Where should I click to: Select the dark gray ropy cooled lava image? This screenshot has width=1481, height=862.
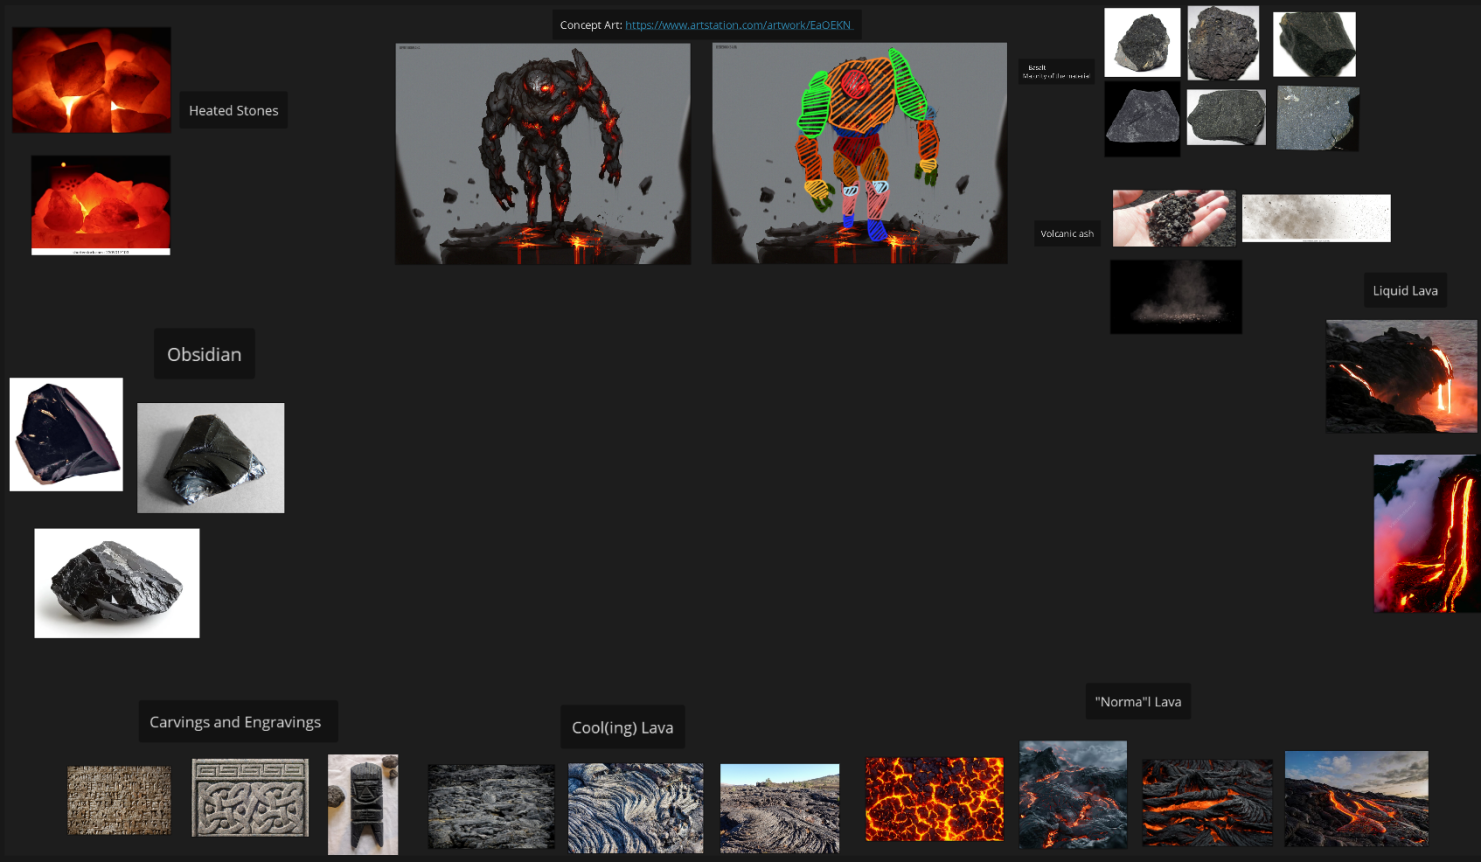tap(491, 807)
